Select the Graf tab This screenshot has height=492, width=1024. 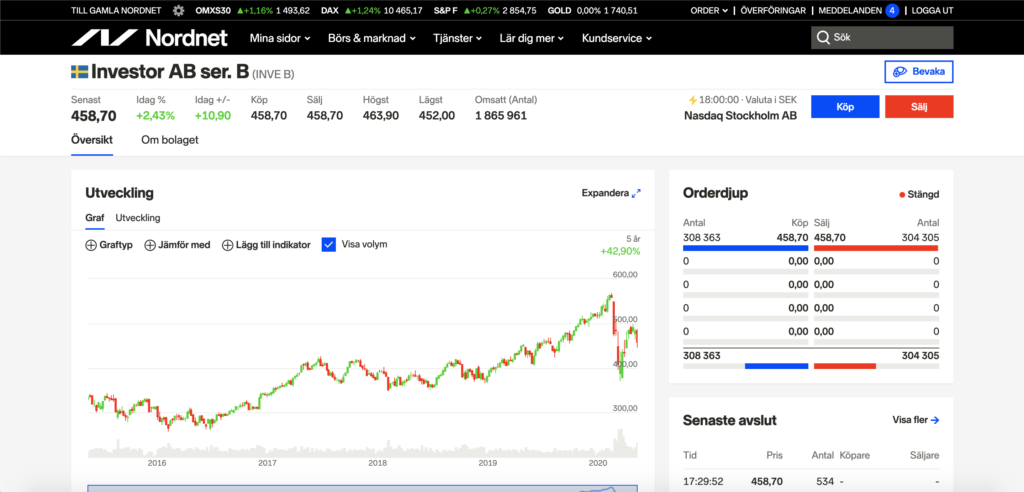coord(95,218)
